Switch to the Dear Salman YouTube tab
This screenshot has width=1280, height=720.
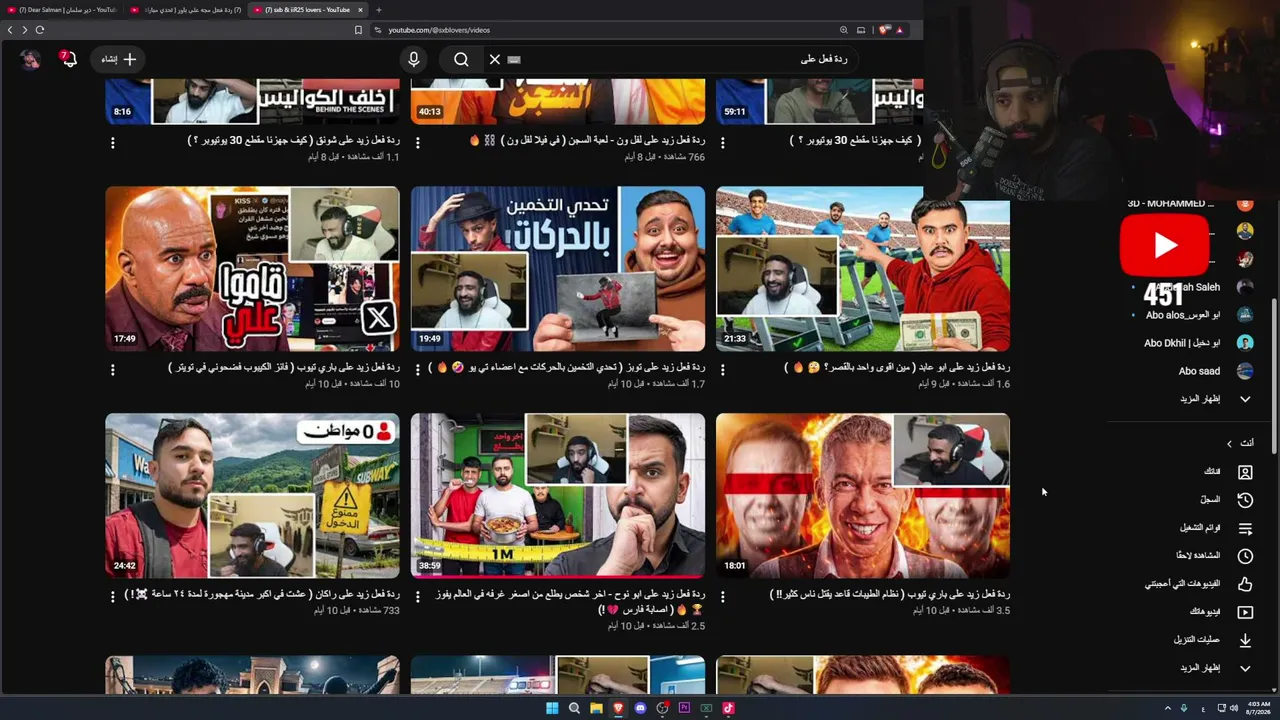pos(62,10)
